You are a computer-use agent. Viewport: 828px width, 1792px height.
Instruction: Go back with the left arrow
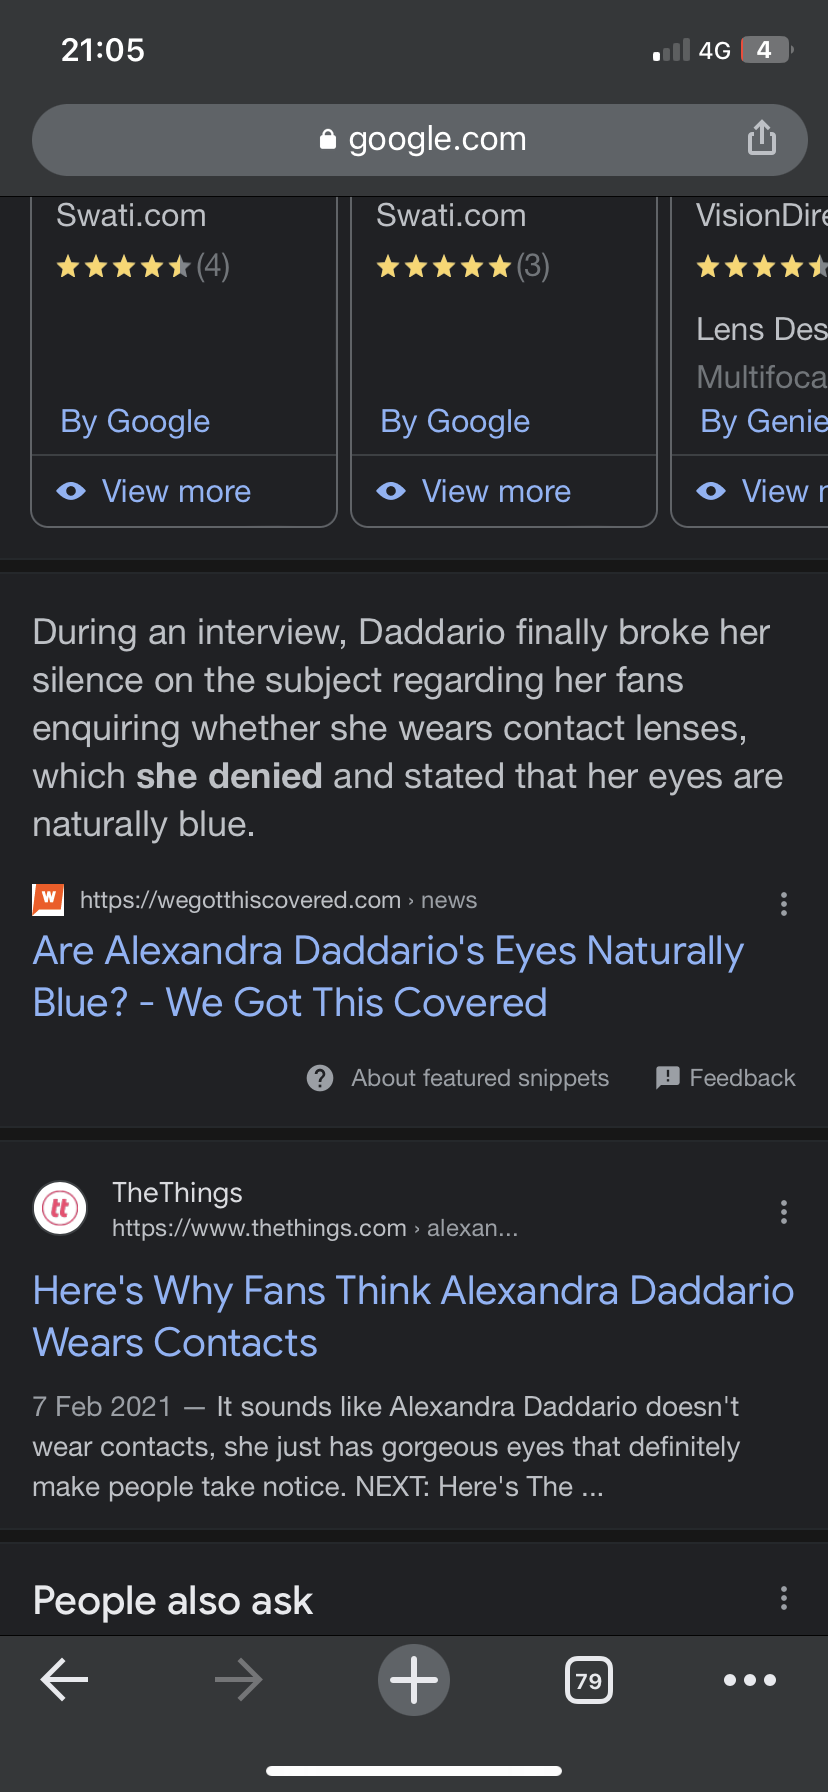pyautogui.click(x=64, y=1680)
